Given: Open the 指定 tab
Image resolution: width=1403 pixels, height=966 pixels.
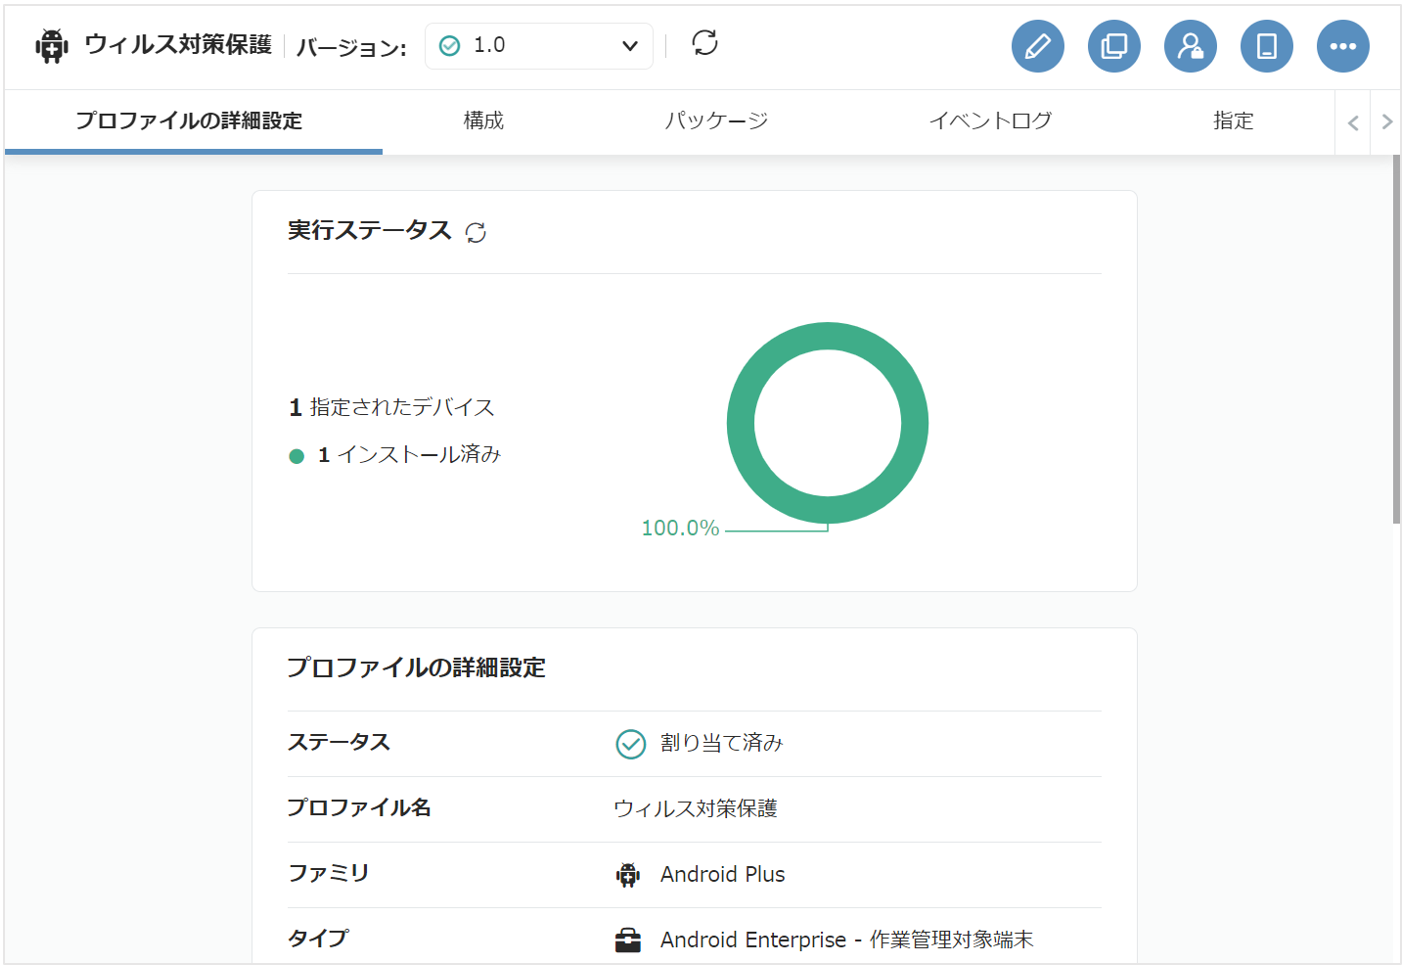Looking at the screenshot, I should (x=1233, y=121).
